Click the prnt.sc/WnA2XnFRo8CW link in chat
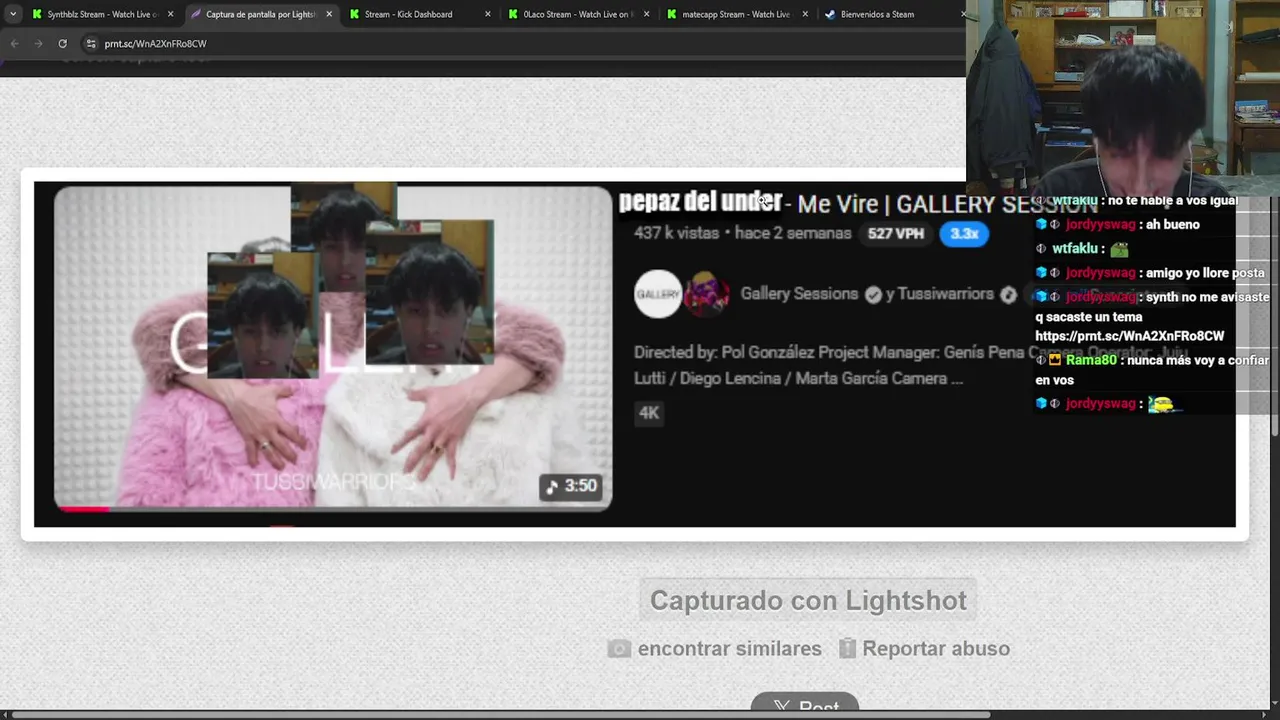This screenshot has height=720, width=1280. pyautogui.click(x=1129, y=336)
